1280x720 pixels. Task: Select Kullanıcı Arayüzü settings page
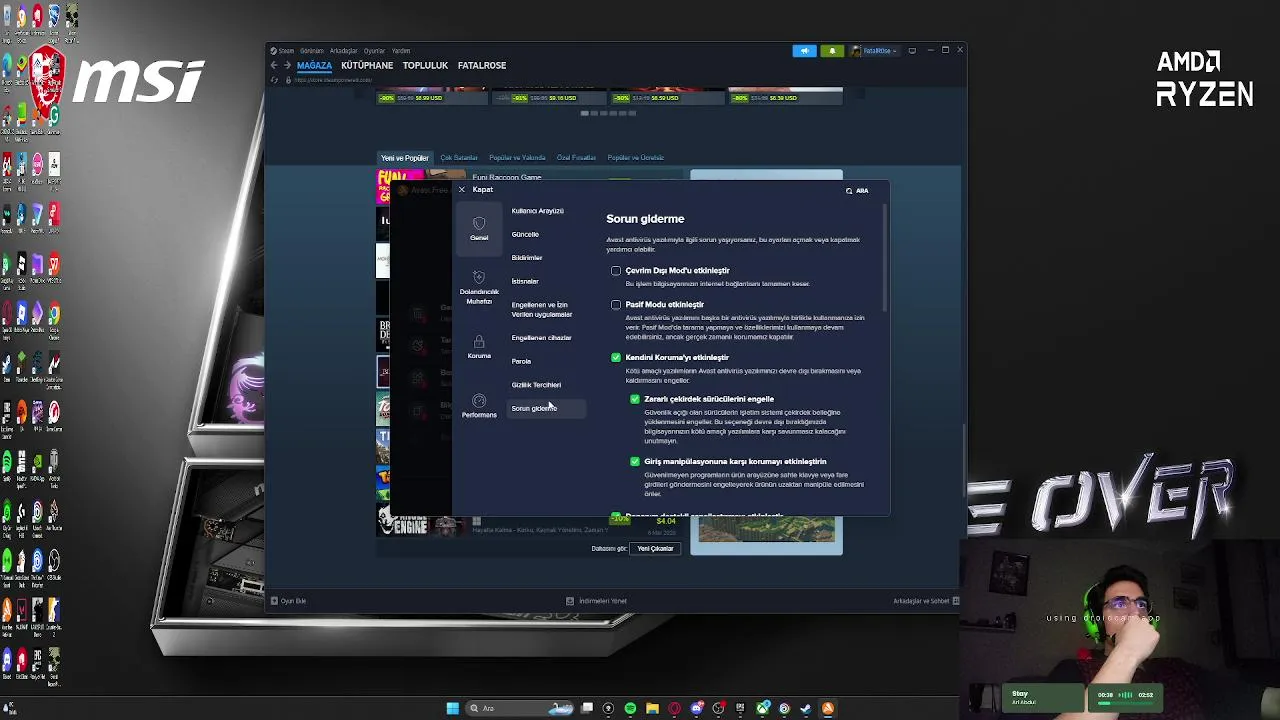(538, 211)
